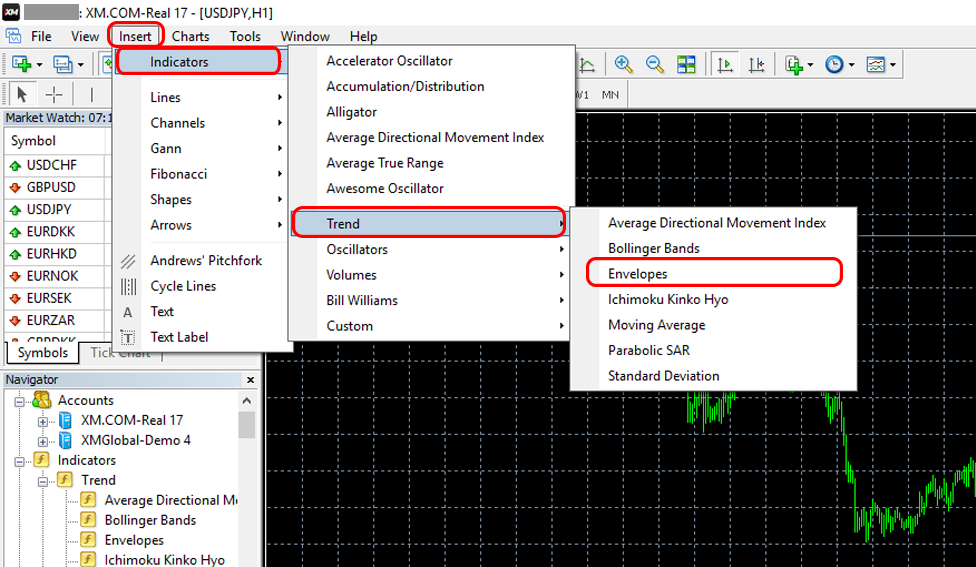This screenshot has height=567, width=976.
Task: Expand the XM.COM-Real 17 account node
Action: pyautogui.click(x=42, y=421)
